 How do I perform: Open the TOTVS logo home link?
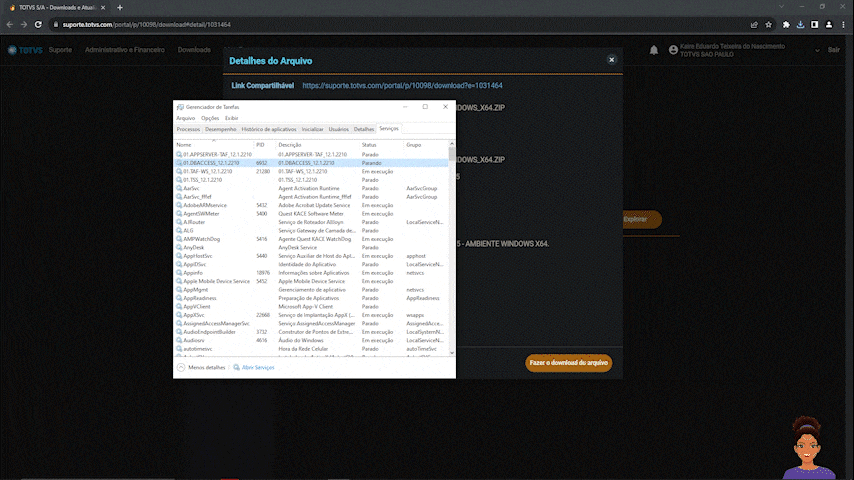[x=25, y=50]
